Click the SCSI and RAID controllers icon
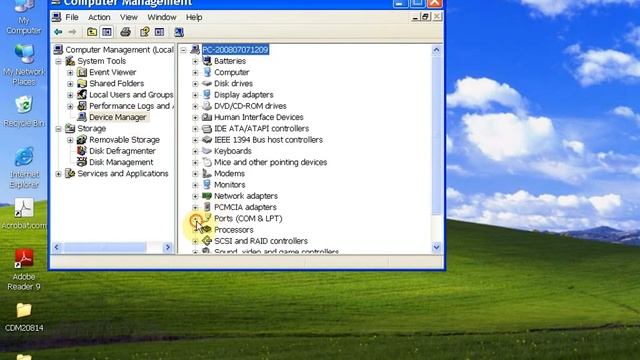The height and width of the screenshot is (360, 640). pyautogui.click(x=207, y=241)
